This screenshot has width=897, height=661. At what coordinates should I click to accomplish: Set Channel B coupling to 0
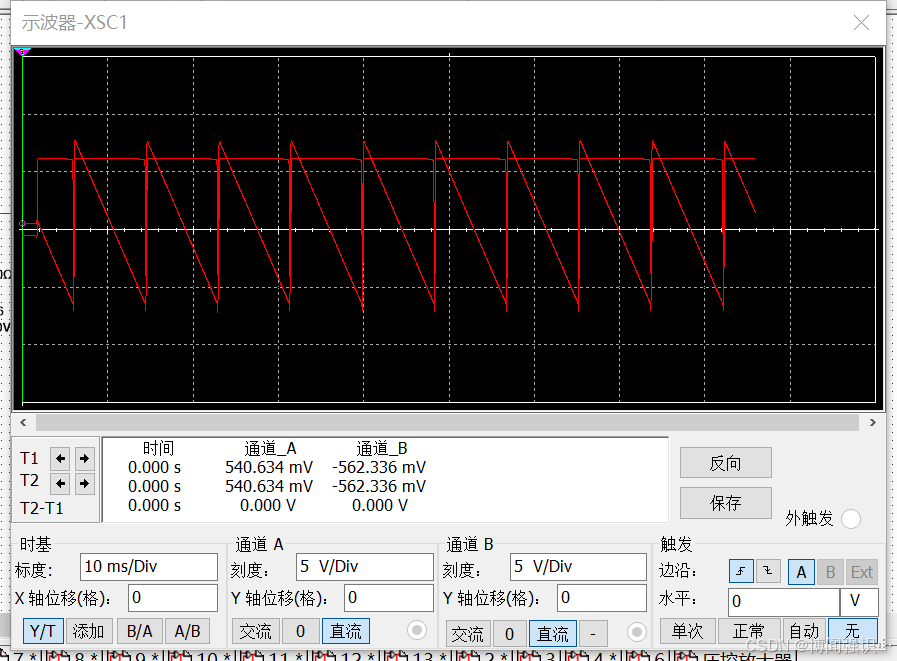509,634
